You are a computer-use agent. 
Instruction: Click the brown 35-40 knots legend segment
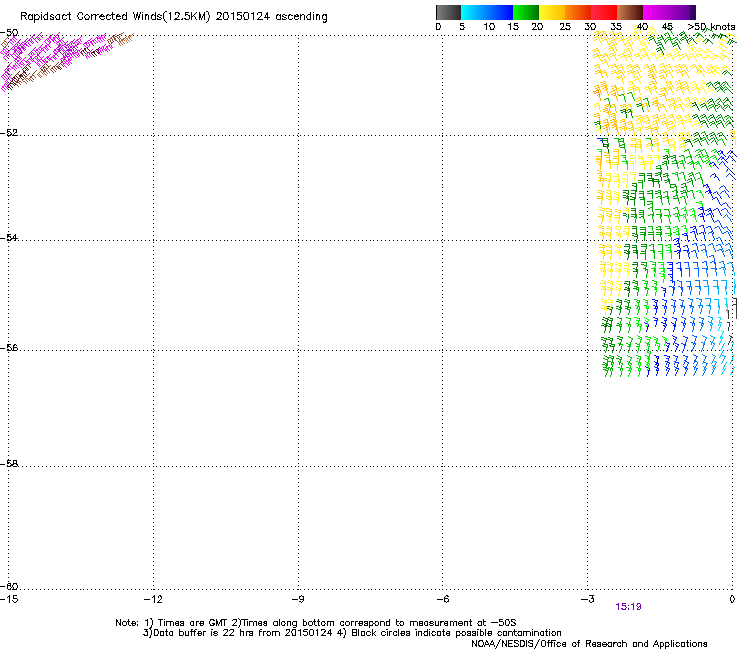(630, 12)
